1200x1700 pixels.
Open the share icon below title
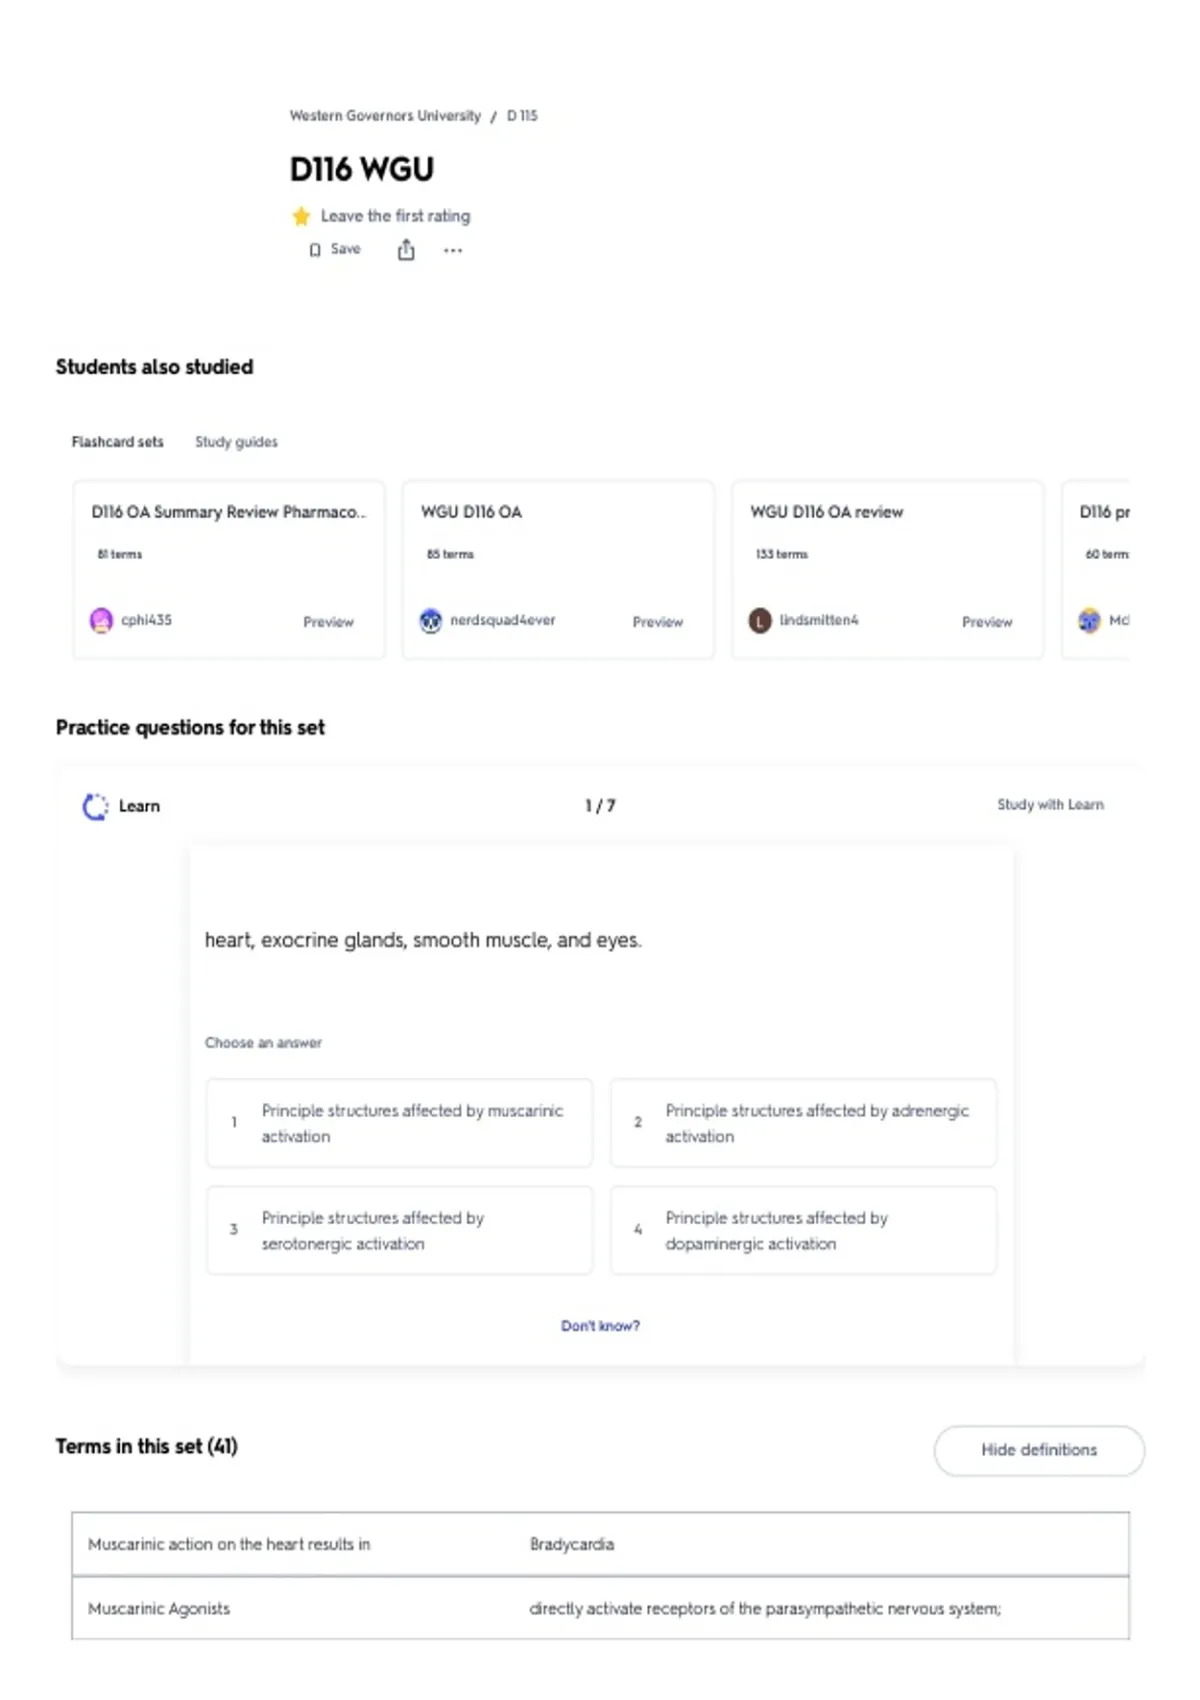pyautogui.click(x=406, y=250)
